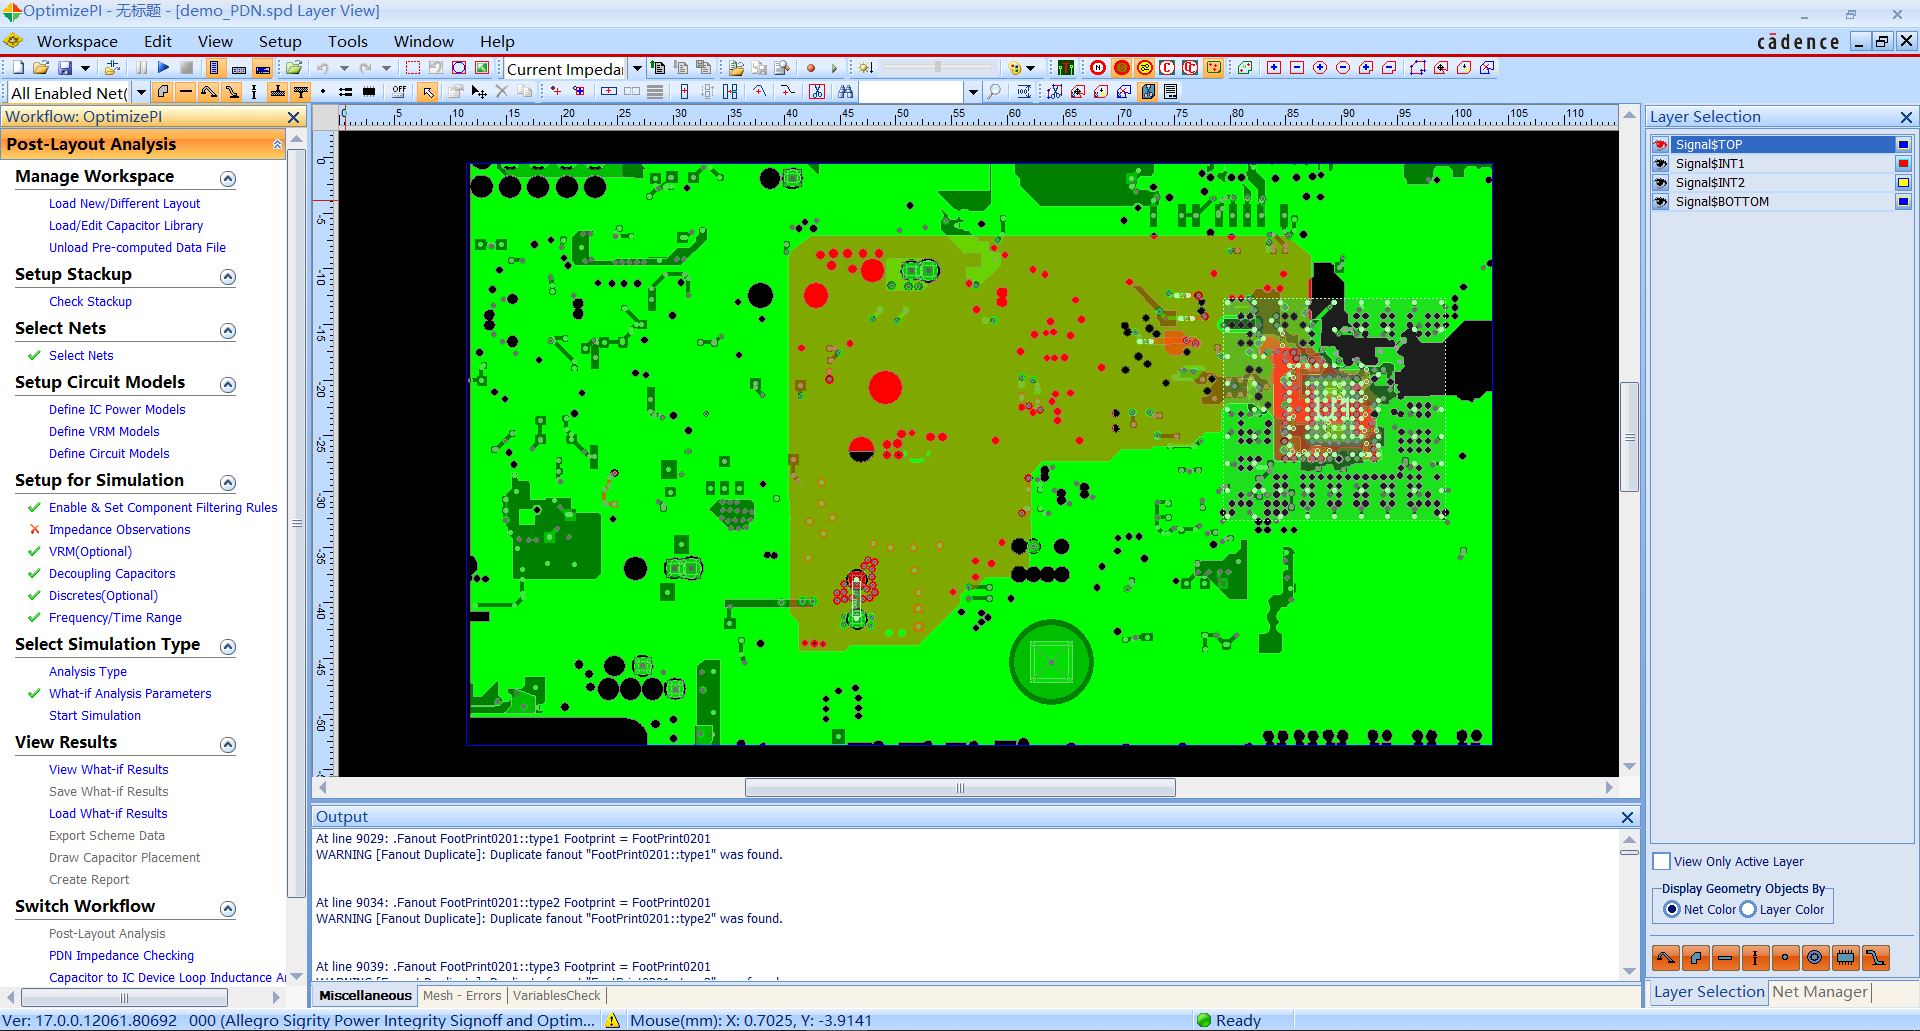Click the toolbar search input field
1920x1031 pixels.
(912, 92)
